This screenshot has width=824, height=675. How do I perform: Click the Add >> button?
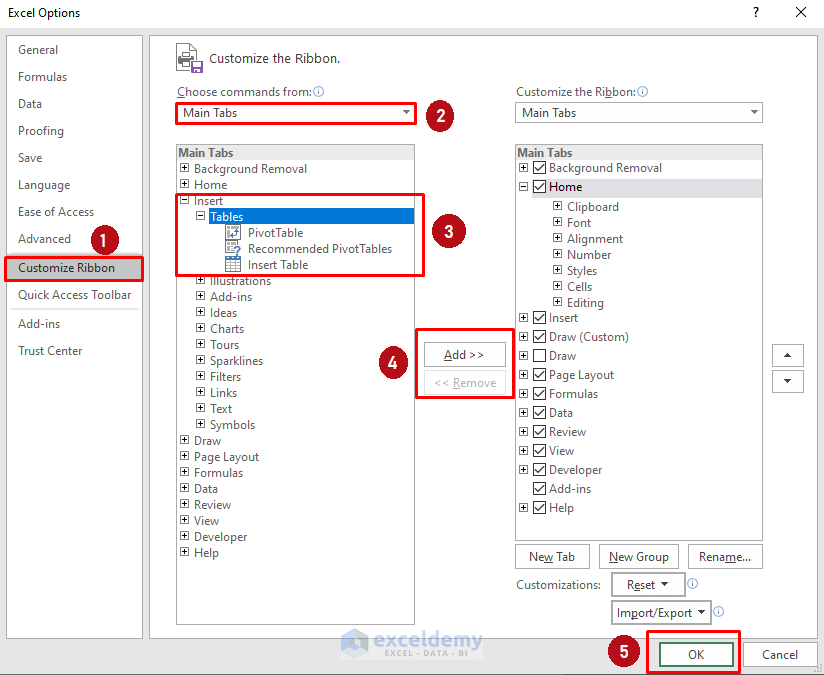tap(465, 355)
